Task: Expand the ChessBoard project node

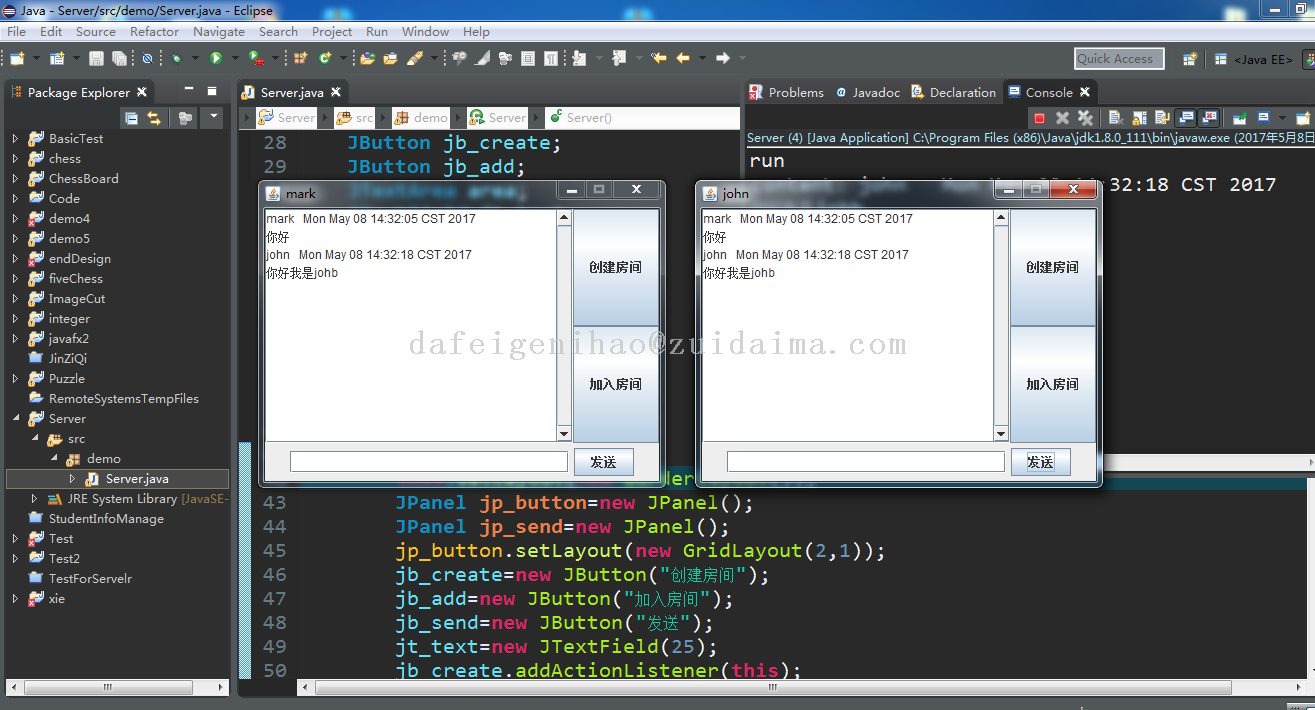Action: 15,178
